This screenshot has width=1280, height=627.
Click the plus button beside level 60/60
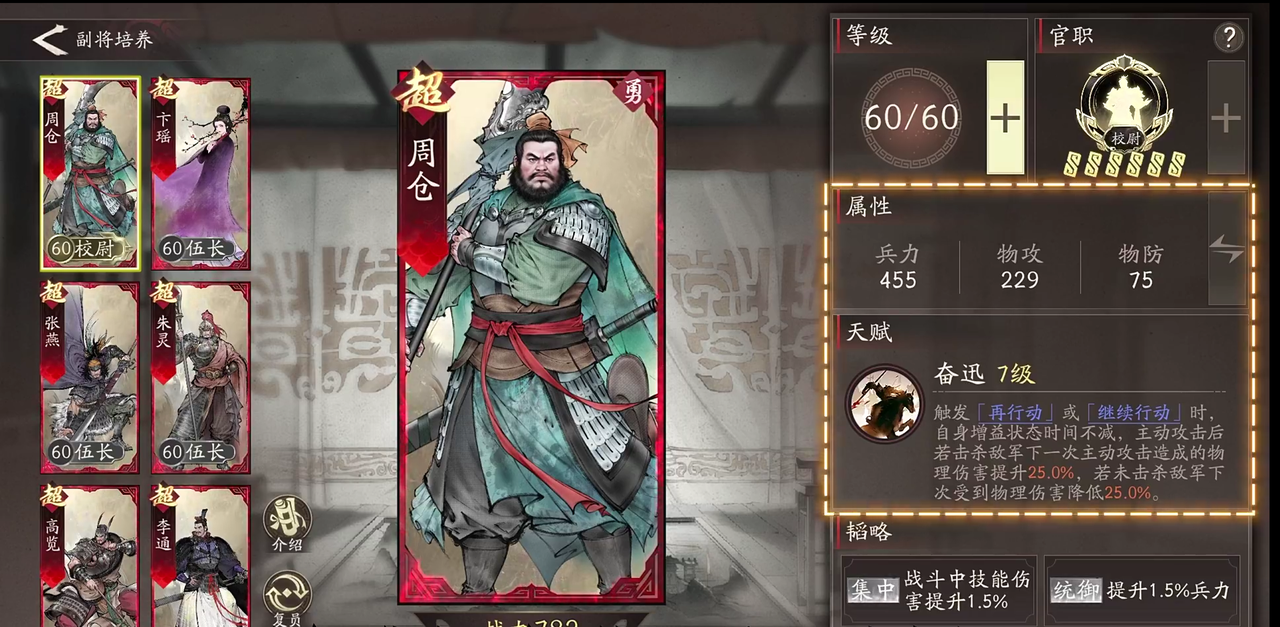1005,118
